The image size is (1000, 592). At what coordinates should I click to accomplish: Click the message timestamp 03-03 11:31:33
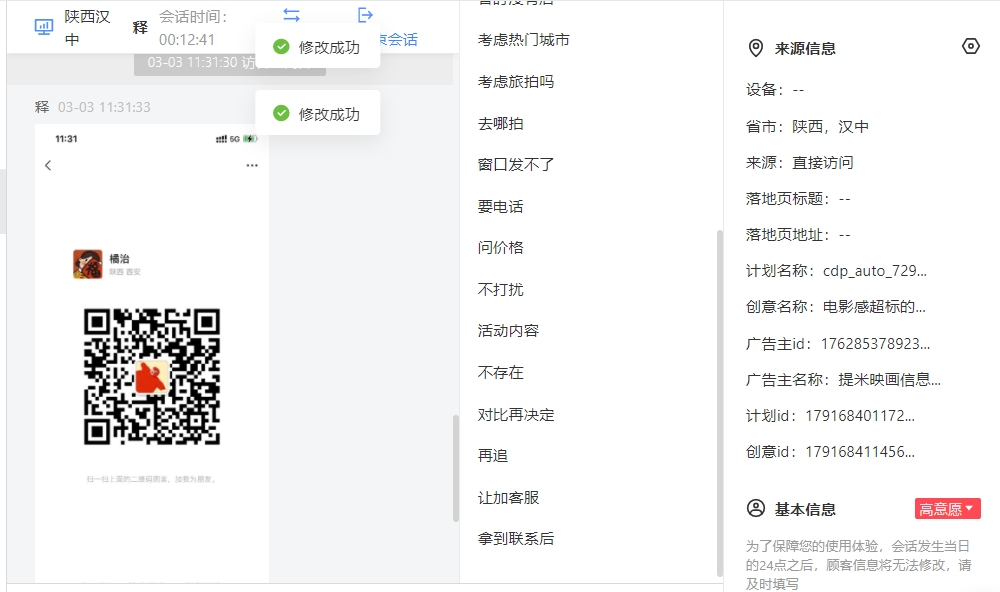[104, 107]
